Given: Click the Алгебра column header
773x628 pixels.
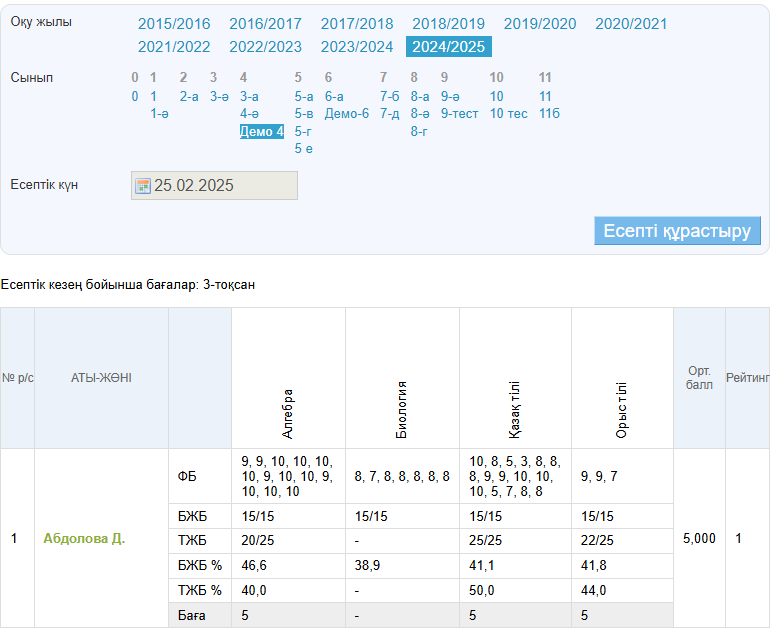Looking at the screenshot, I should [x=288, y=413].
